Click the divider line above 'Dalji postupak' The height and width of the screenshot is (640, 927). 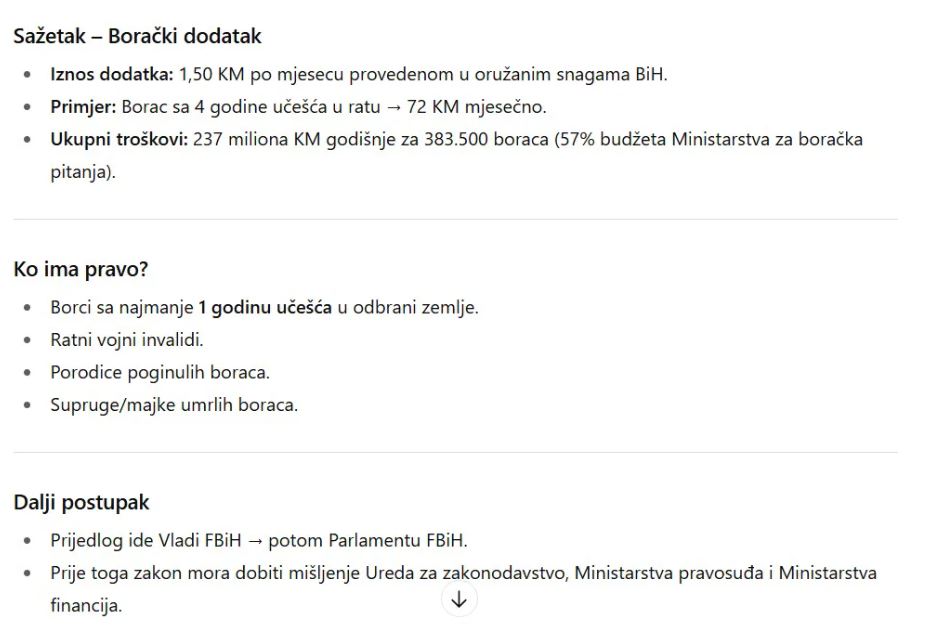point(455,452)
